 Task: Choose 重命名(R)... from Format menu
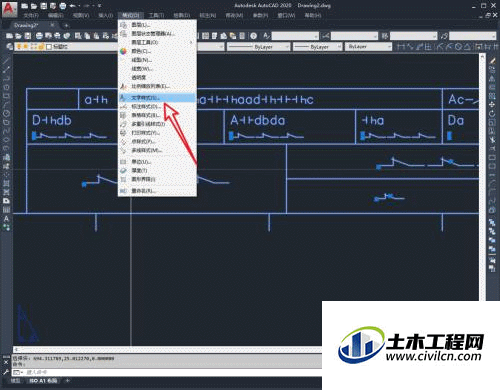coord(157,191)
